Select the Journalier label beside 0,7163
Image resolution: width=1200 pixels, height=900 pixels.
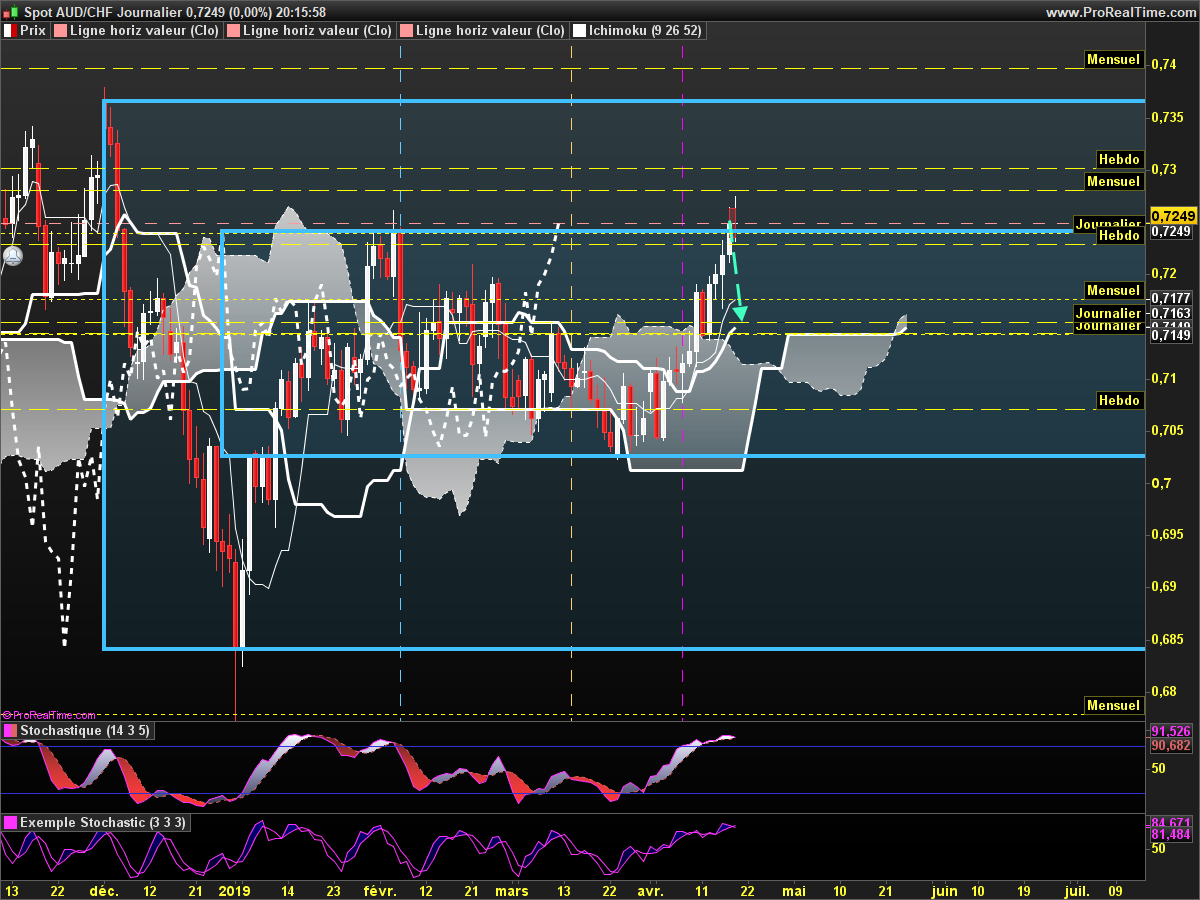click(1107, 313)
